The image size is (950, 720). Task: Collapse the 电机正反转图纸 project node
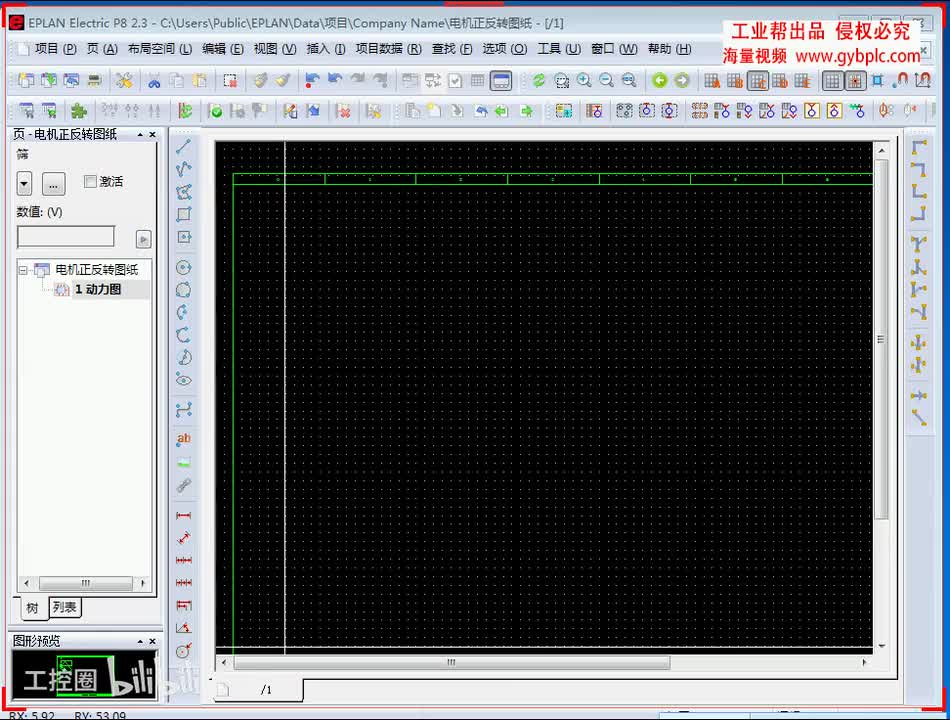click(23, 270)
